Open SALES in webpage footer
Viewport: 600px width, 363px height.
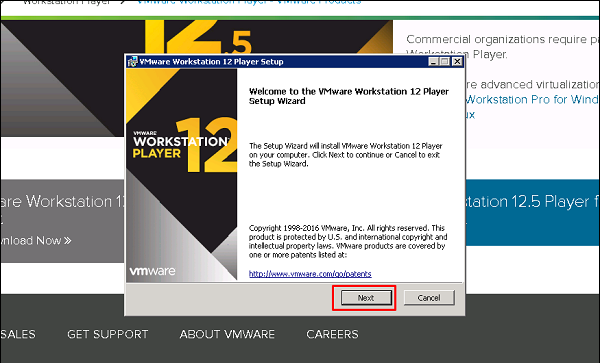(x=18, y=334)
